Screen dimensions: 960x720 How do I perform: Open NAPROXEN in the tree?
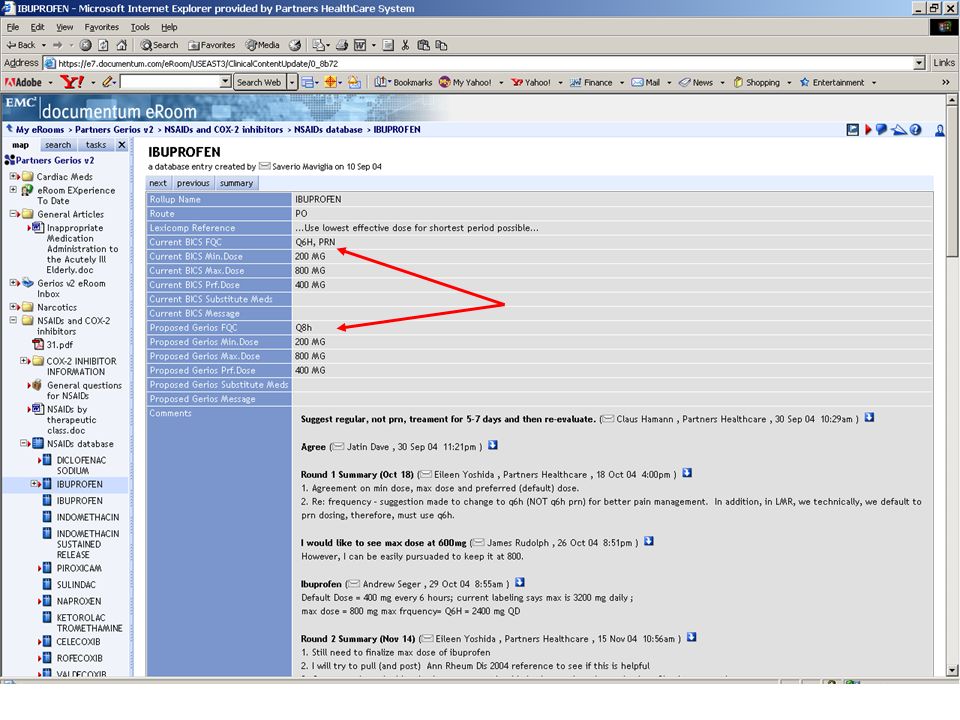click(x=79, y=601)
